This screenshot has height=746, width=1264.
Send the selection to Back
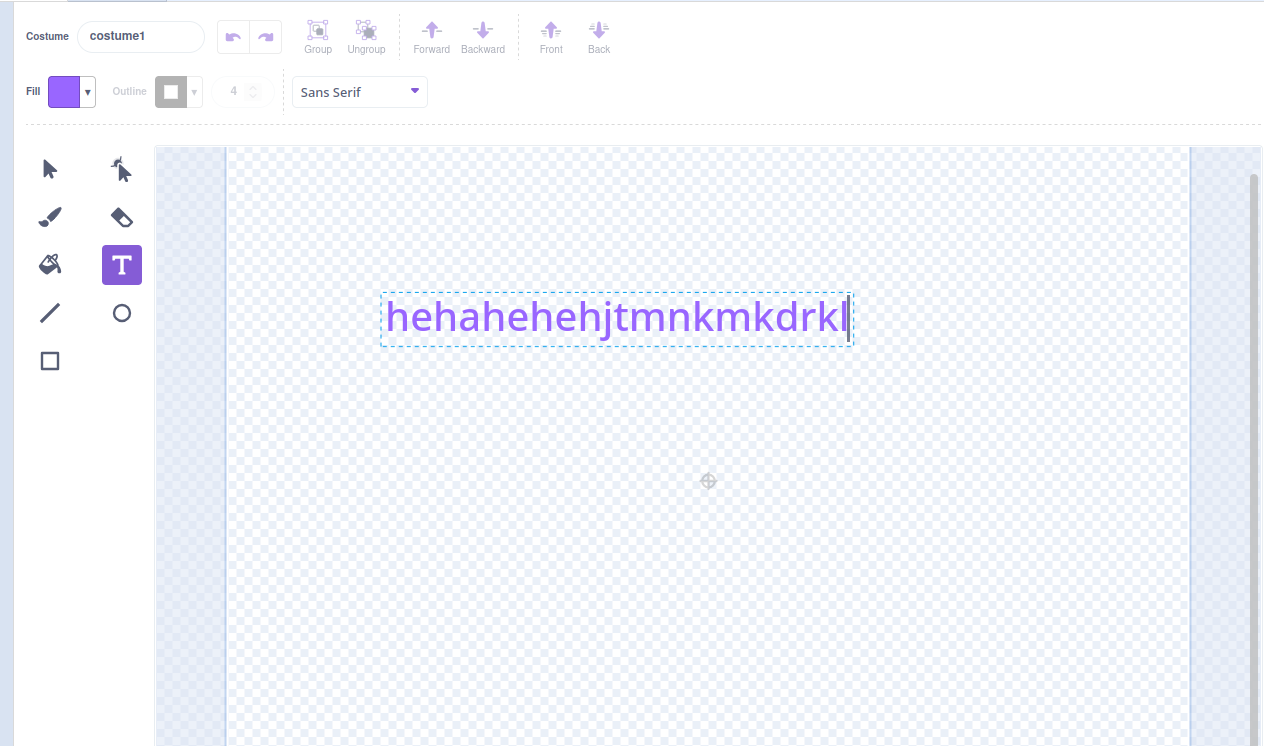[x=599, y=36]
